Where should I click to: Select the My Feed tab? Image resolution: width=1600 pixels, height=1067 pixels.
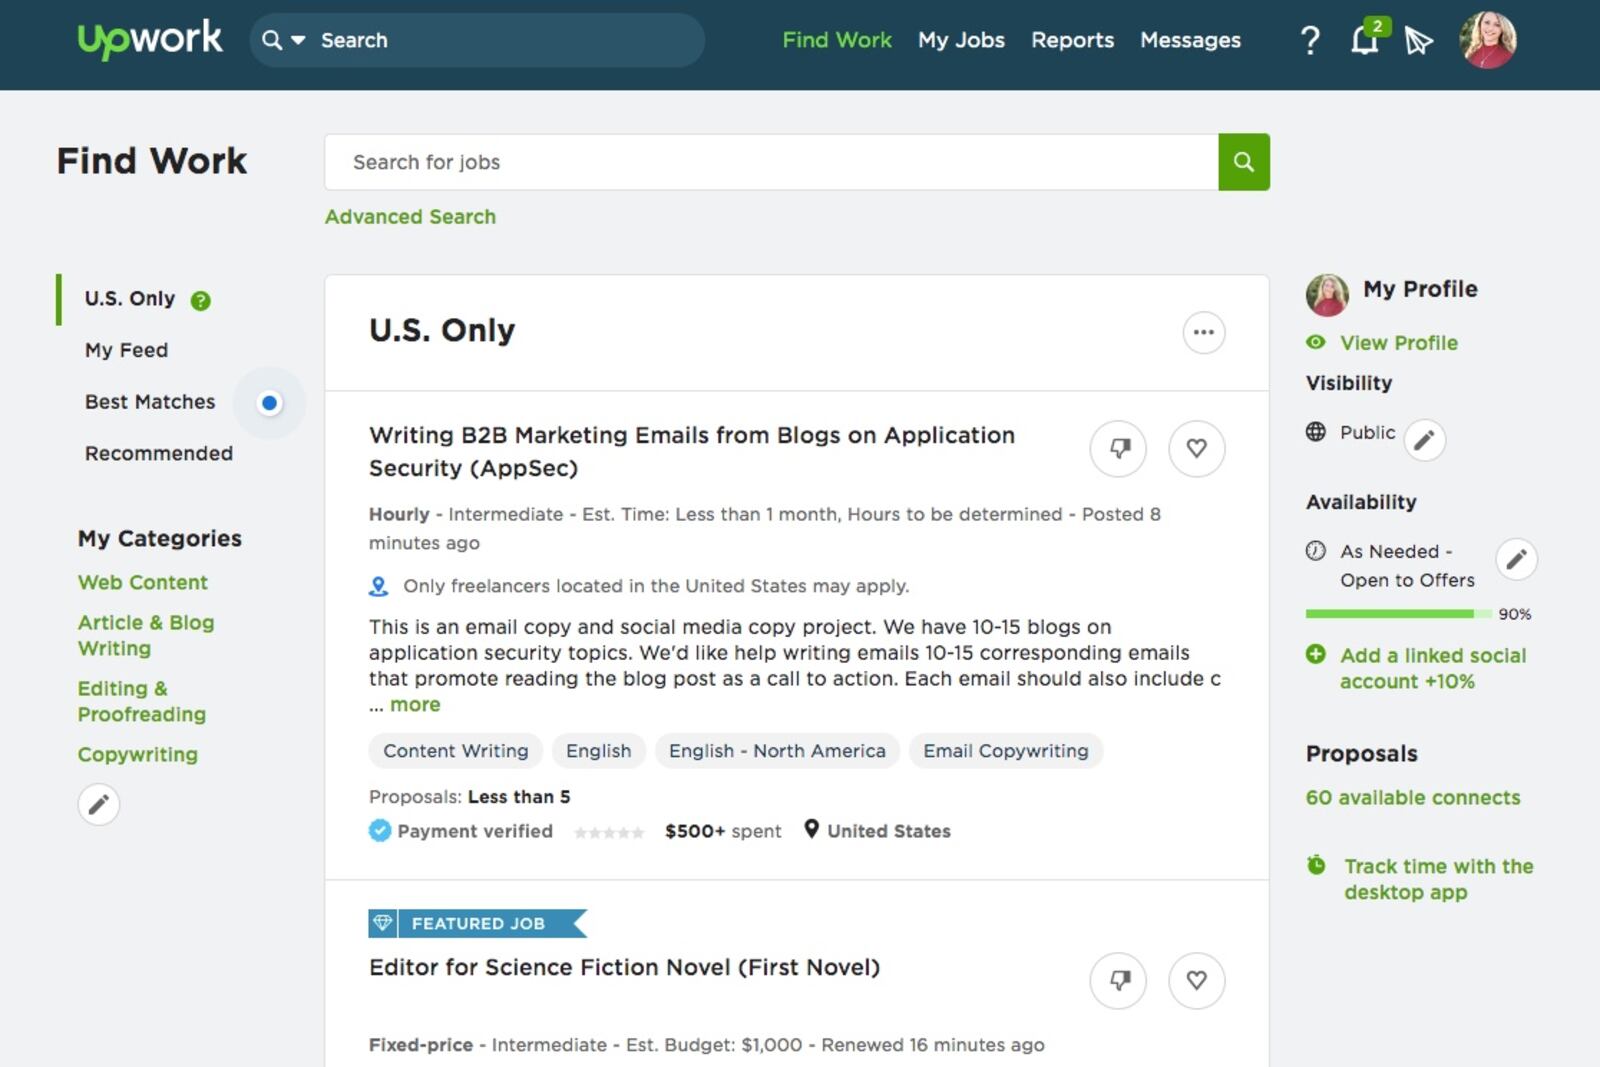point(126,350)
